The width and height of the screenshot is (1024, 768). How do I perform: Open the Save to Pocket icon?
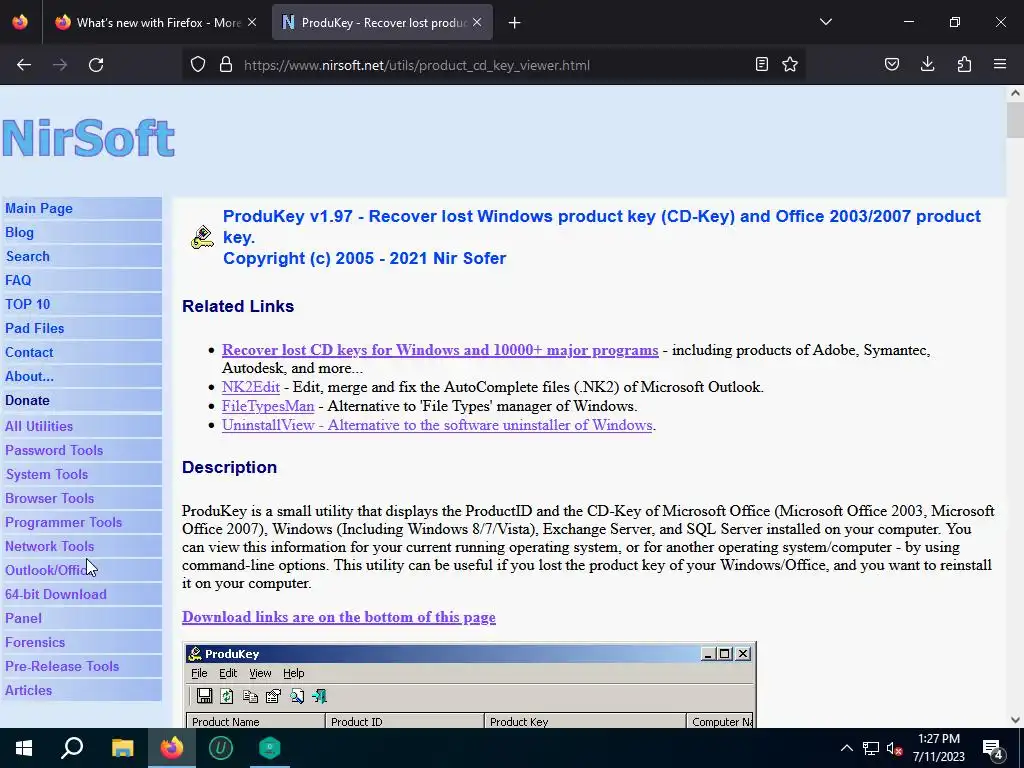[892, 65]
